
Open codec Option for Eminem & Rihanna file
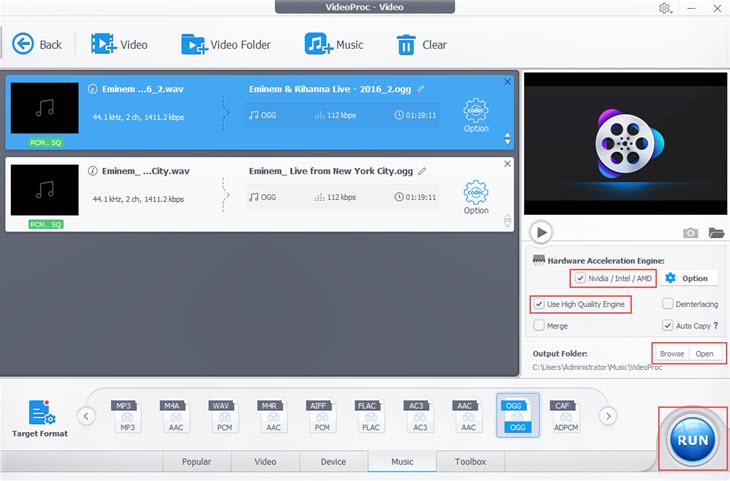(x=476, y=115)
